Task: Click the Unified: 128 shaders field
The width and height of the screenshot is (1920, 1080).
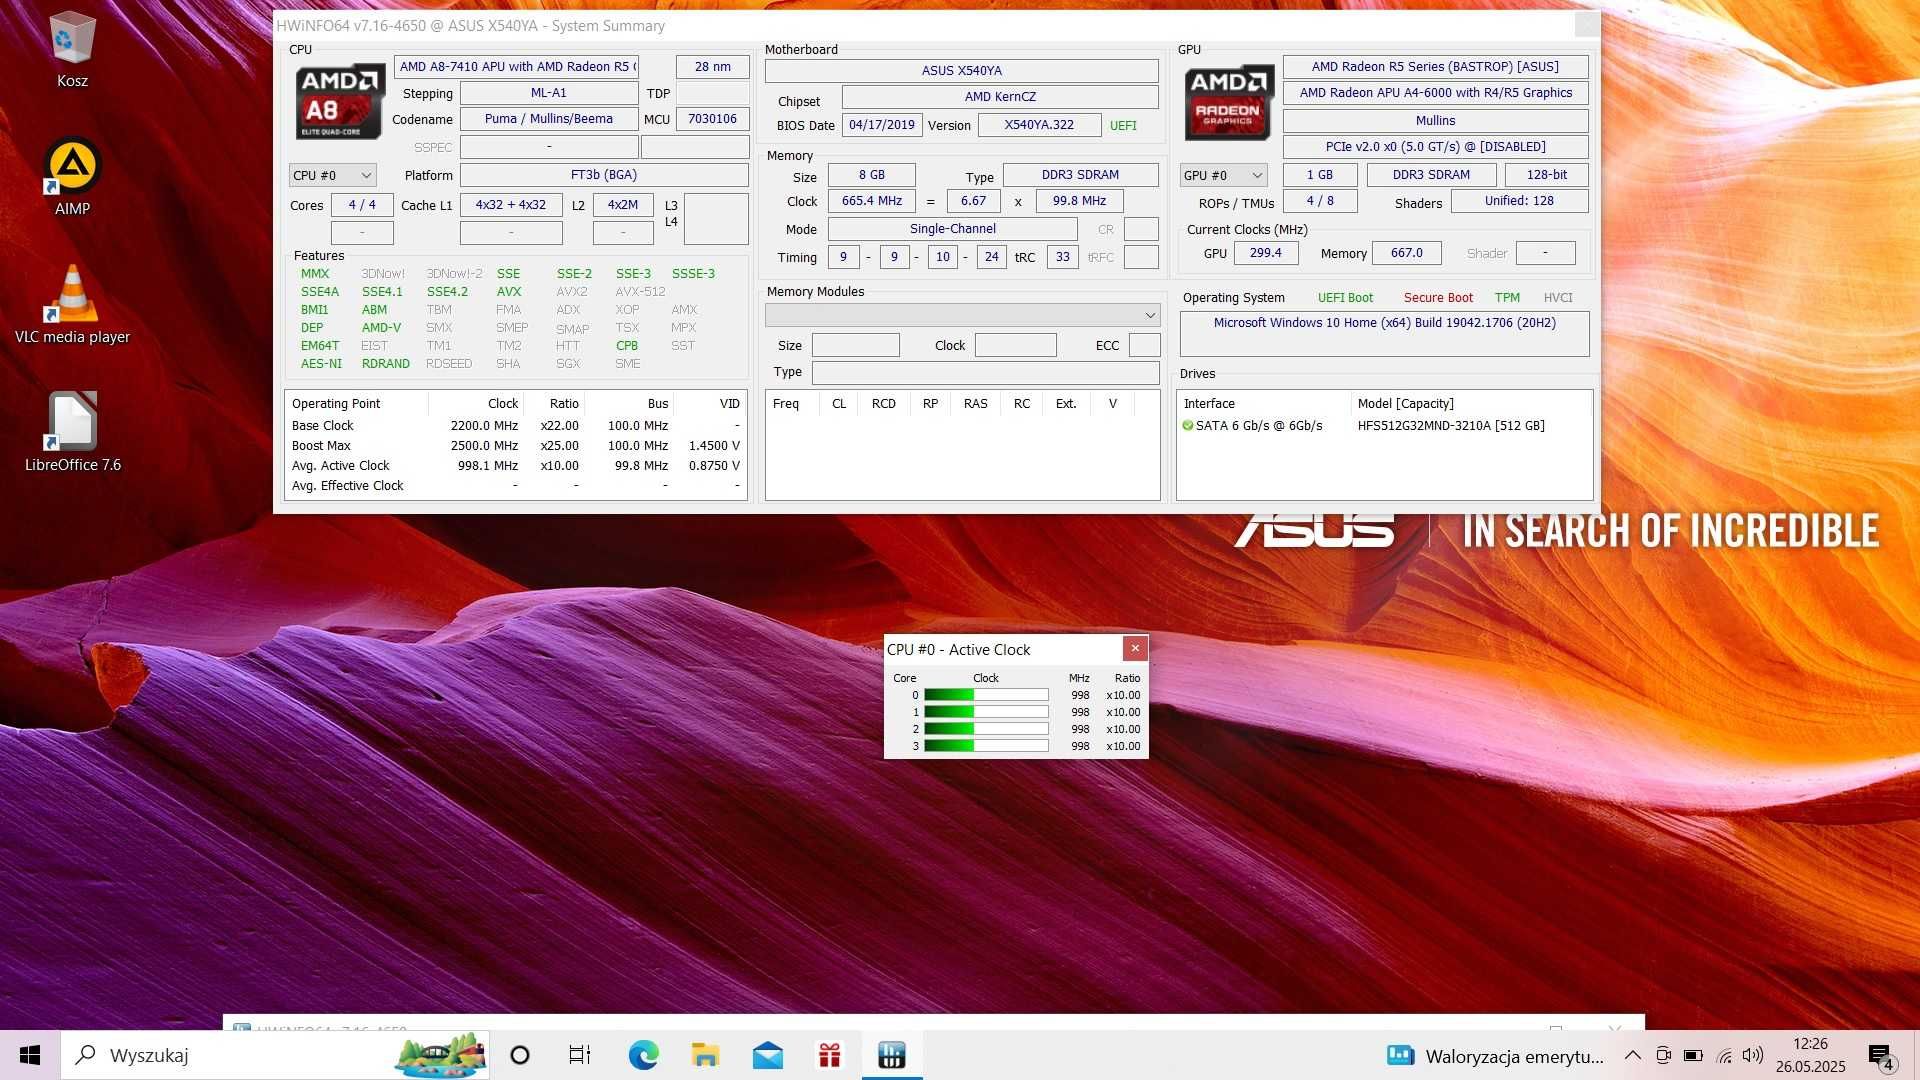Action: coord(1519,201)
